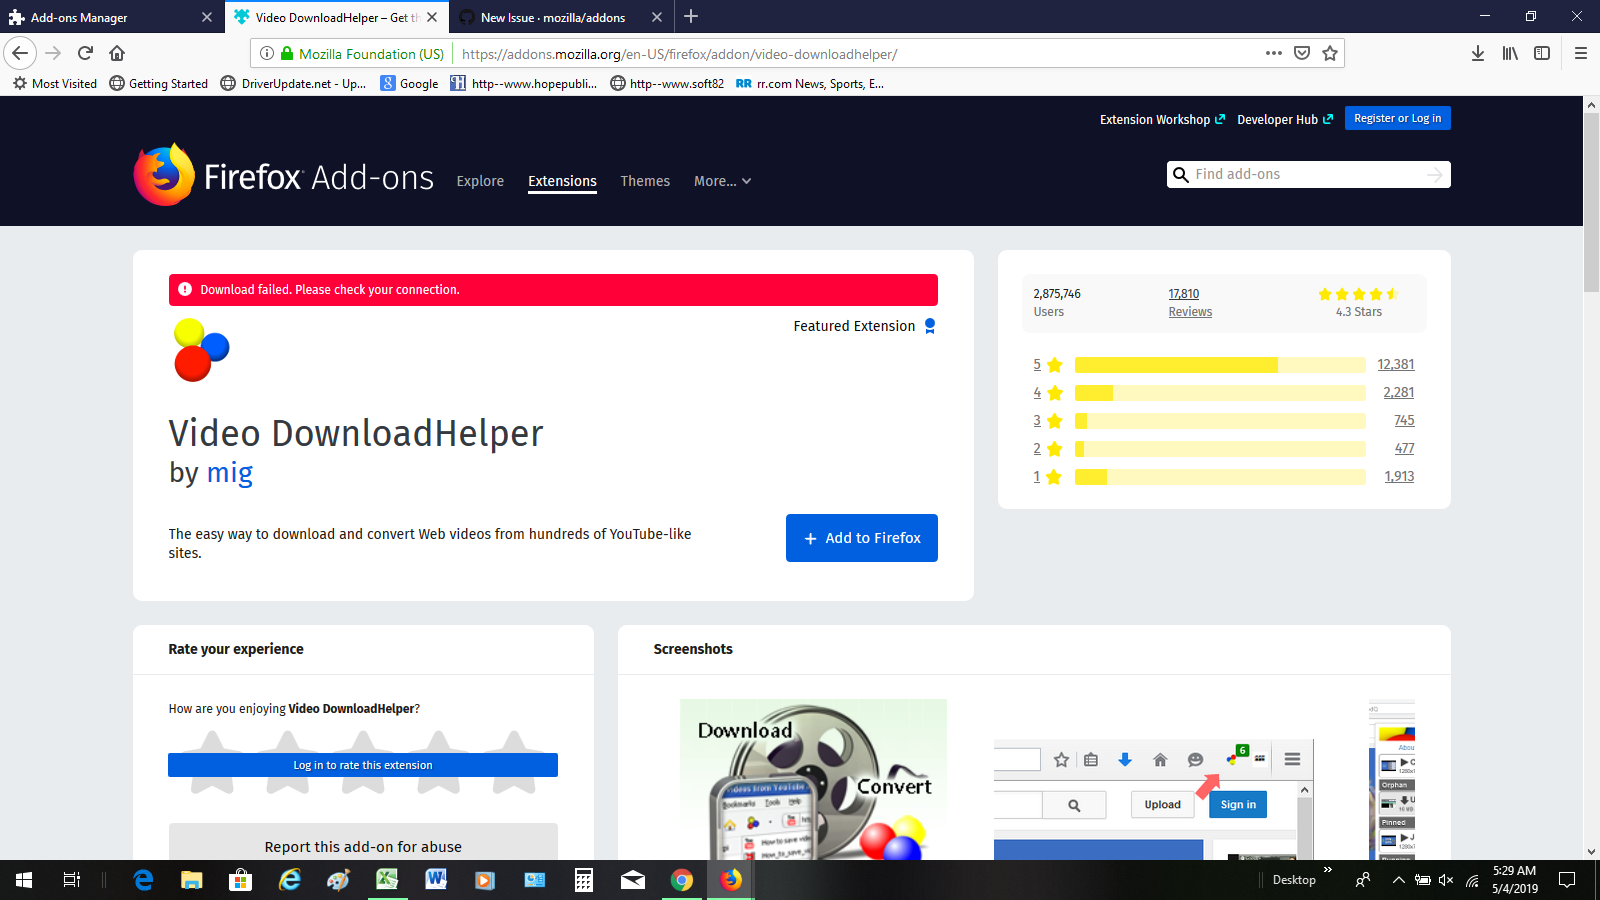Open the Library toolbar icon
The height and width of the screenshot is (900, 1600).
[x=1510, y=53]
